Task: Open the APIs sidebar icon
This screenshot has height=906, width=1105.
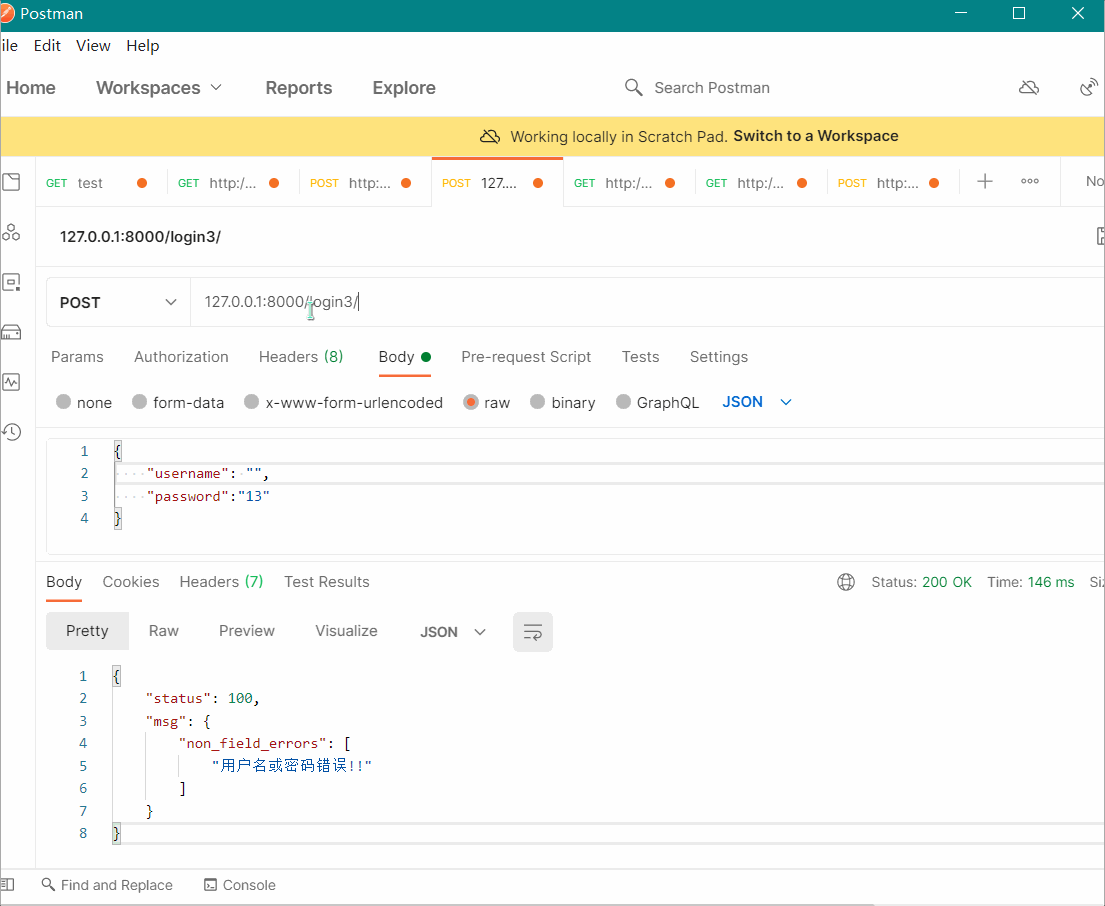Action: pos(11,232)
